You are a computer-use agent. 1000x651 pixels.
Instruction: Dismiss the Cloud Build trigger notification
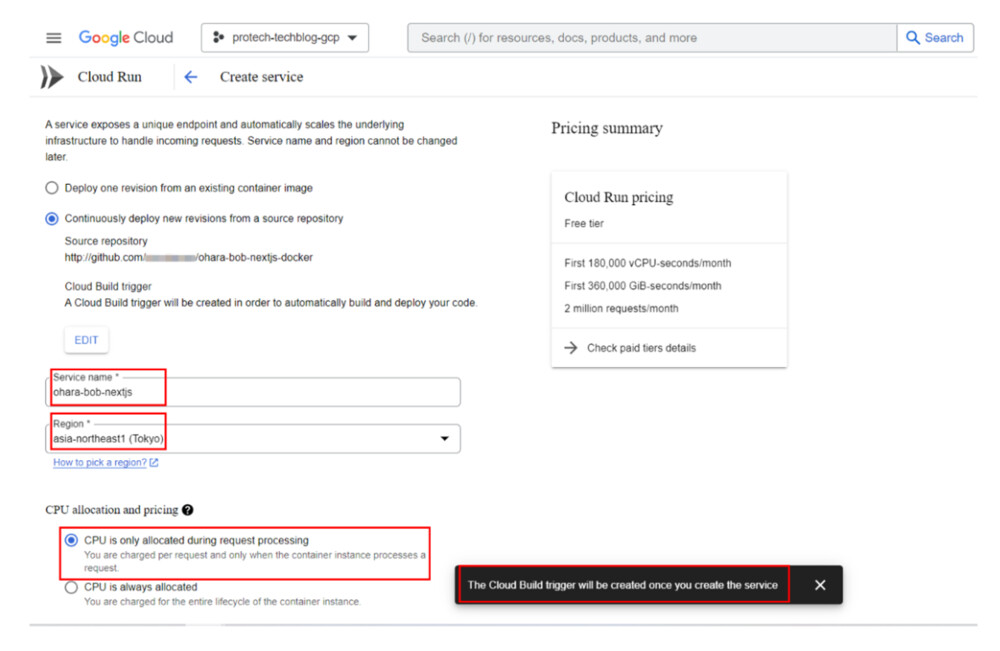click(820, 585)
